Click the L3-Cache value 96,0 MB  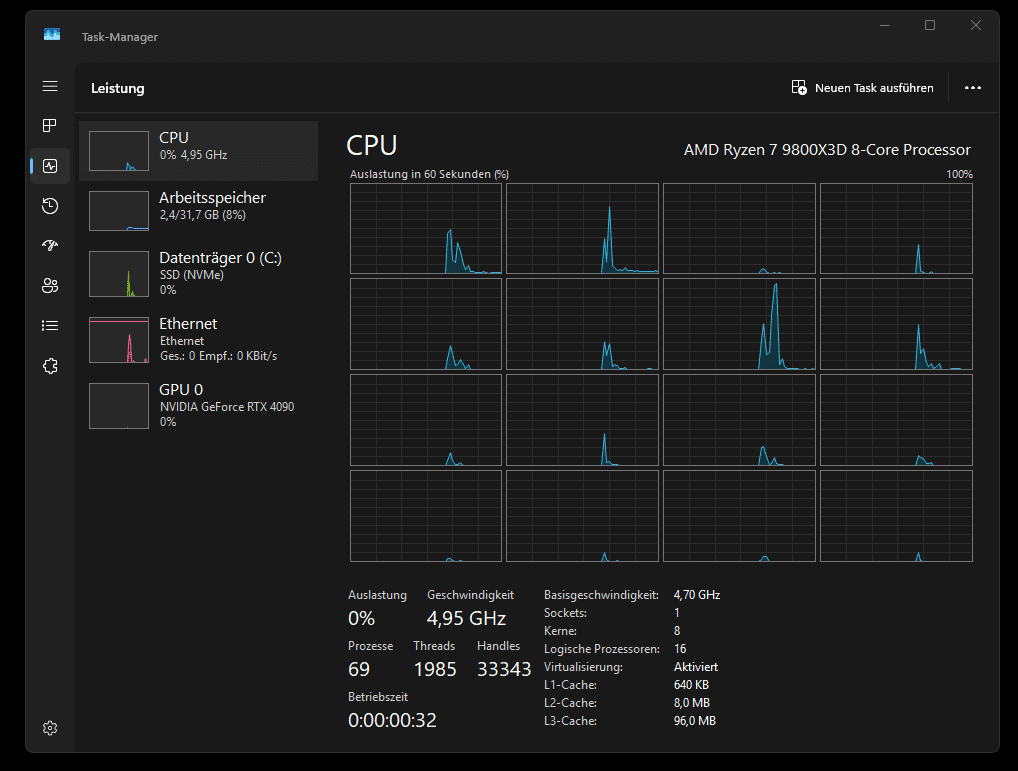pos(695,721)
